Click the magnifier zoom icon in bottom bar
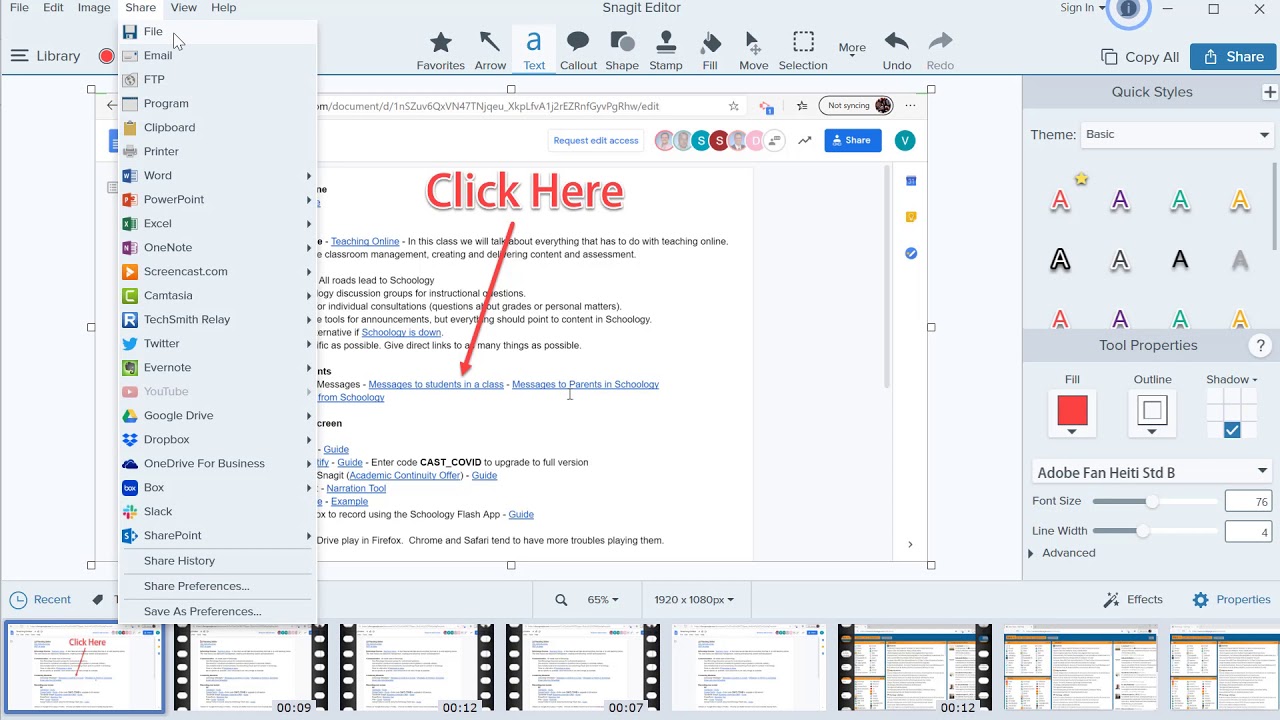Viewport: 1280px width, 720px height. click(x=561, y=600)
